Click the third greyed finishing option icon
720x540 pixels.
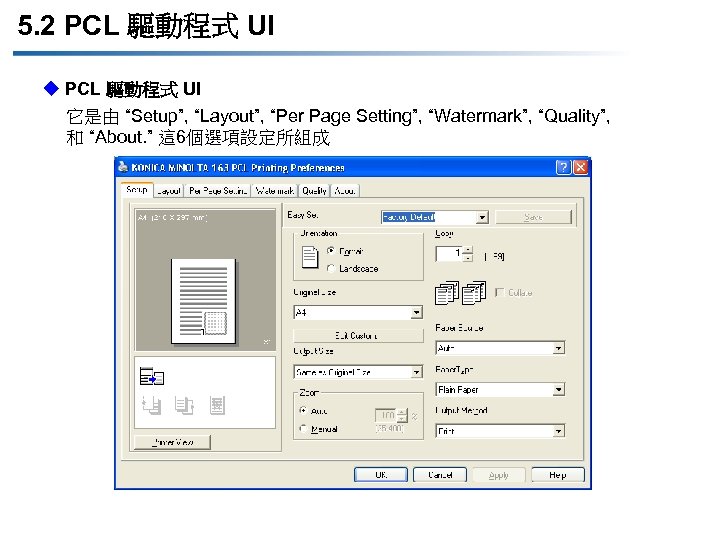coord(217,405)
